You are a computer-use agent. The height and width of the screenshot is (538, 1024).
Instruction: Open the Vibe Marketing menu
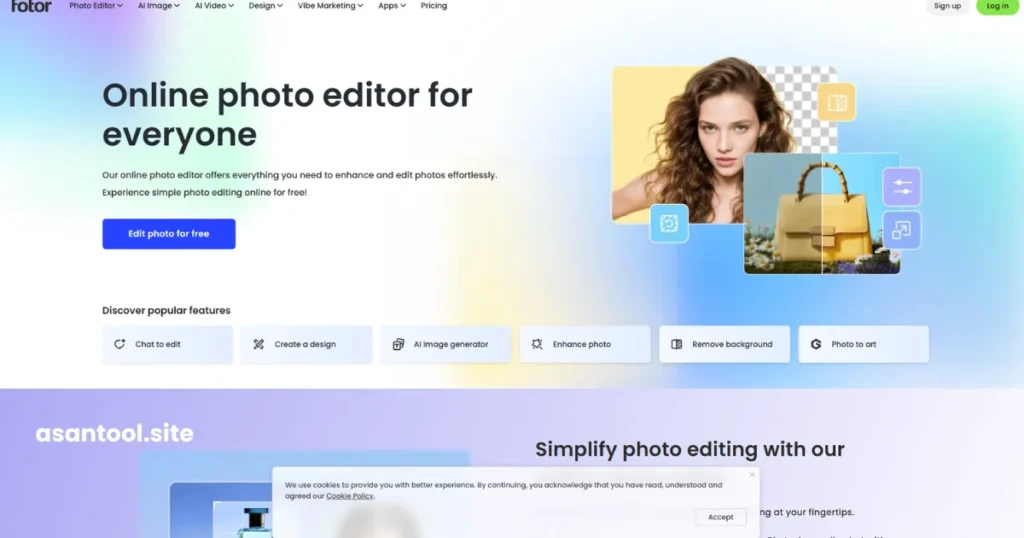tap(330, 6)
